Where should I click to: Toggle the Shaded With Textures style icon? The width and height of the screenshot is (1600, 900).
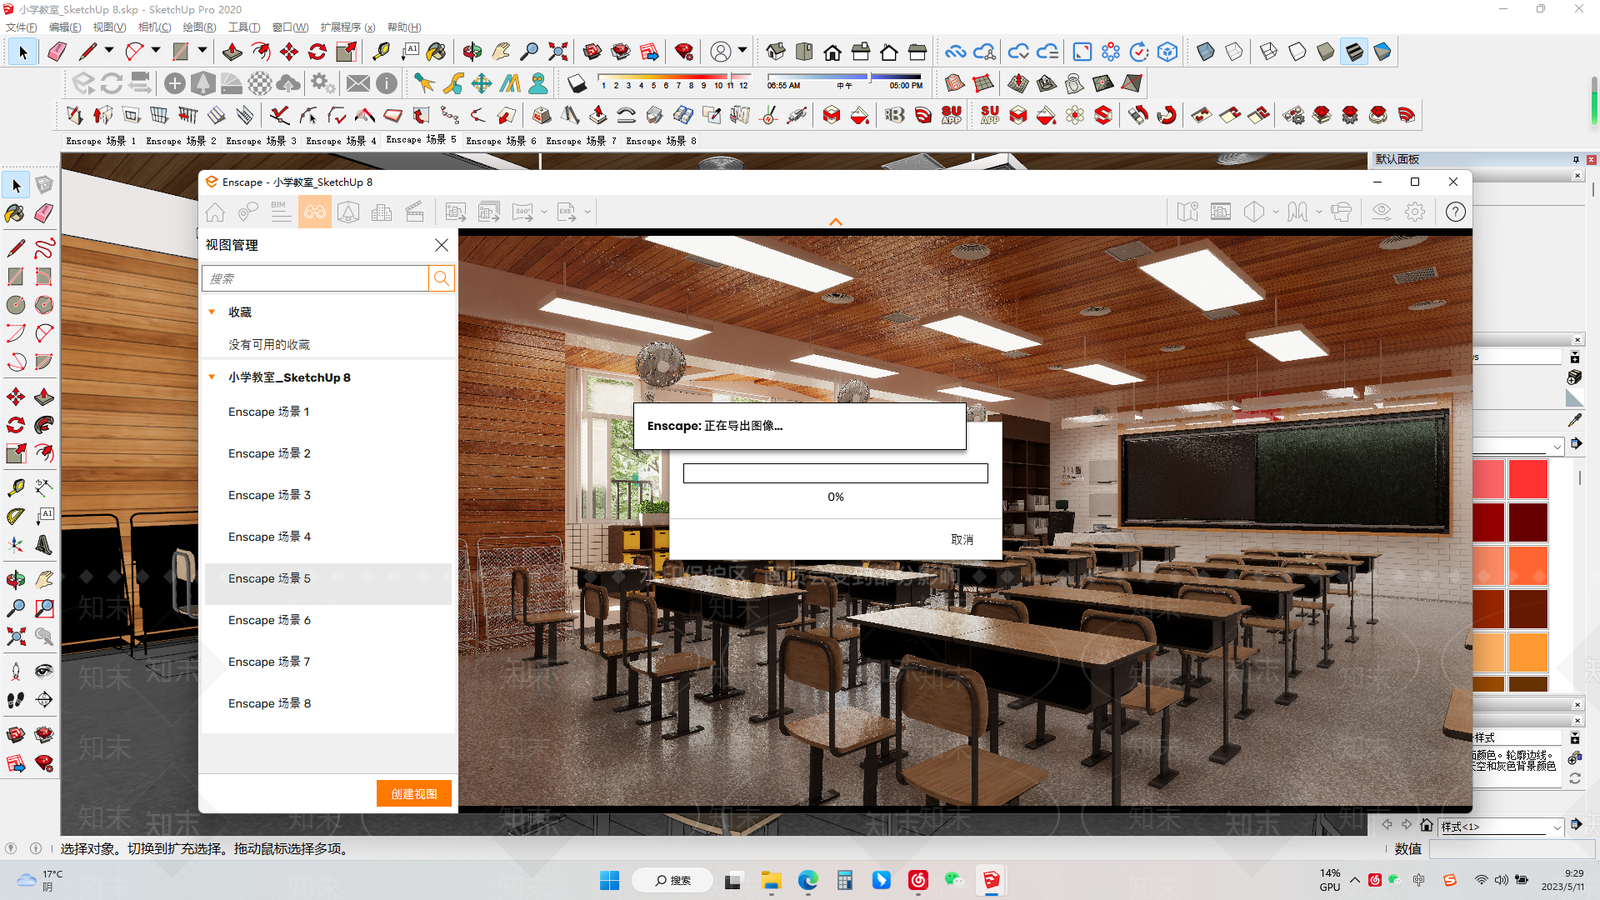[1354, 51]
